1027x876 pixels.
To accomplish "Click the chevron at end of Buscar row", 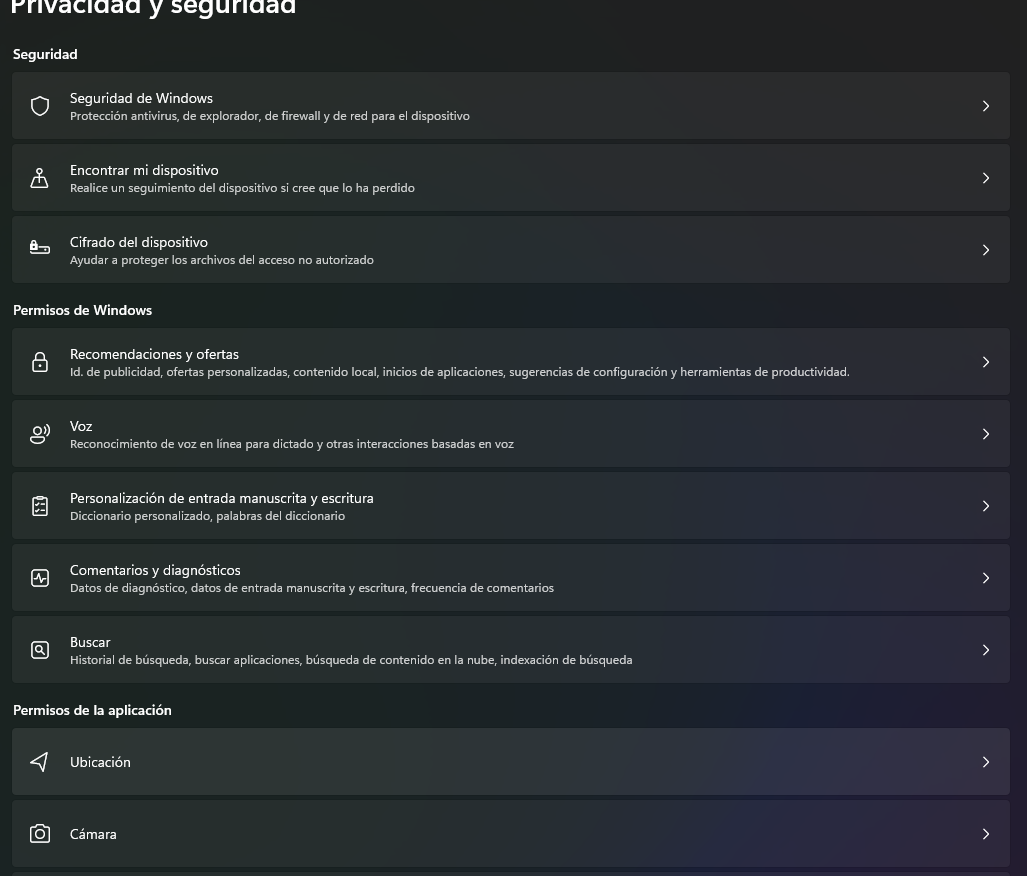I will [986, 650].
